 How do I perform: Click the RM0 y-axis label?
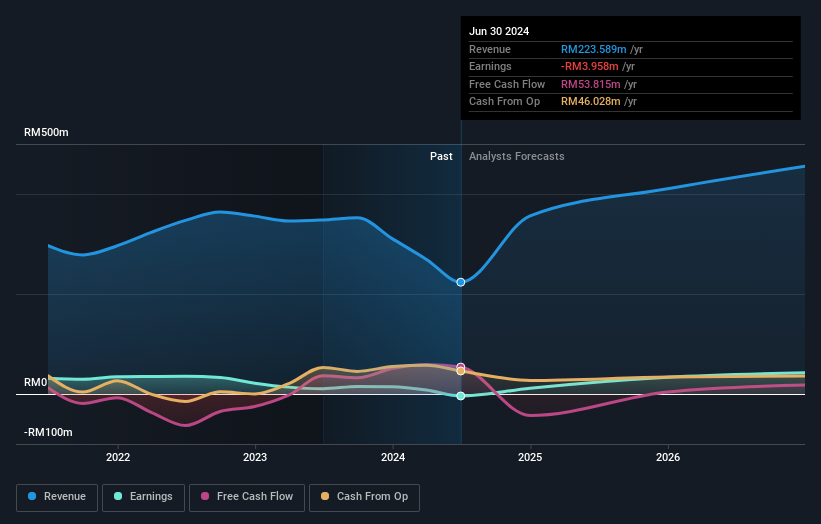[36, 383]
